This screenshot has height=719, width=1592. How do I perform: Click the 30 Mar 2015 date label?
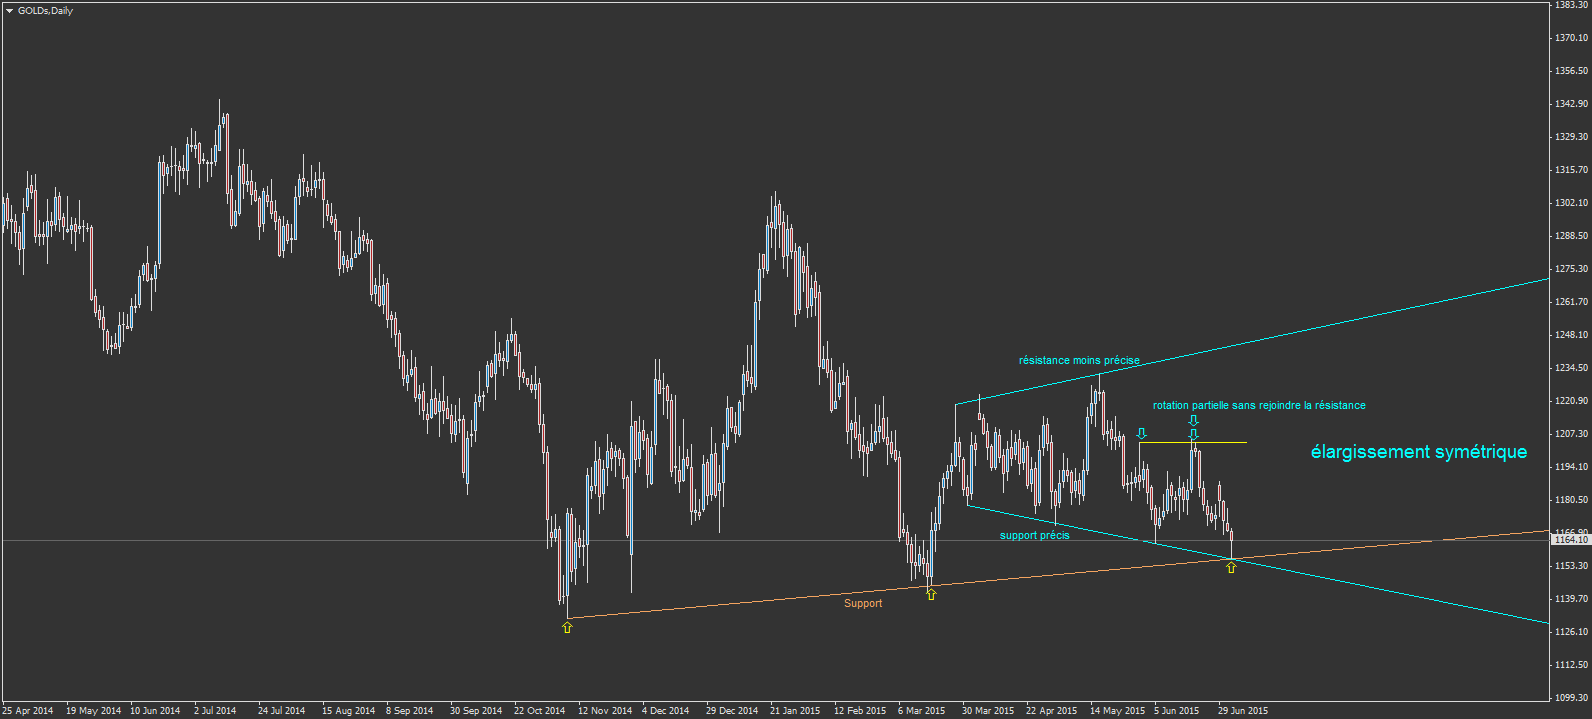pyautogui.click(x=988, y=711)
